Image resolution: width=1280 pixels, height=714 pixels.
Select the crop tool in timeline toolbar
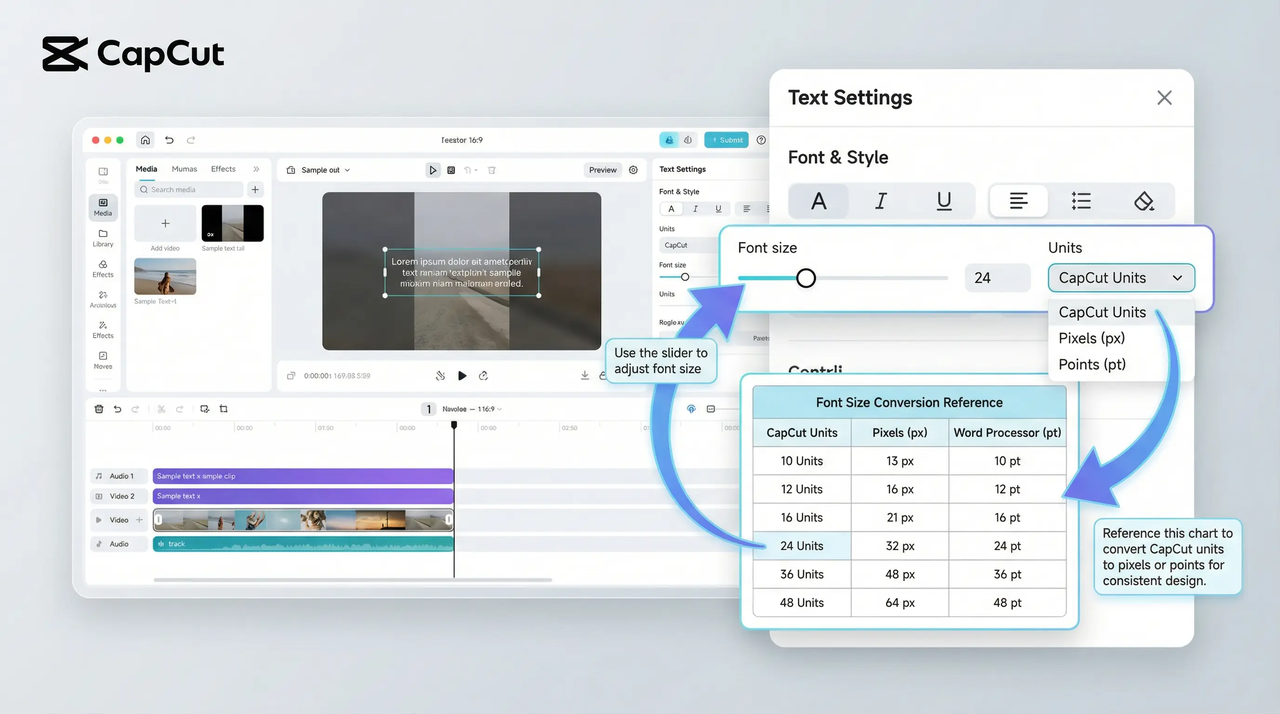click(224, 409)
